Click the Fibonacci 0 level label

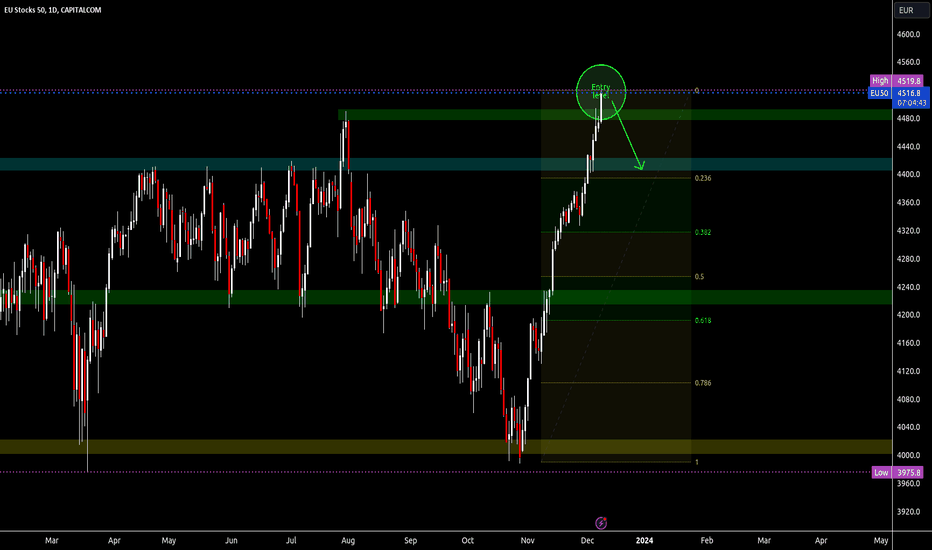click(x=697, y=91)
